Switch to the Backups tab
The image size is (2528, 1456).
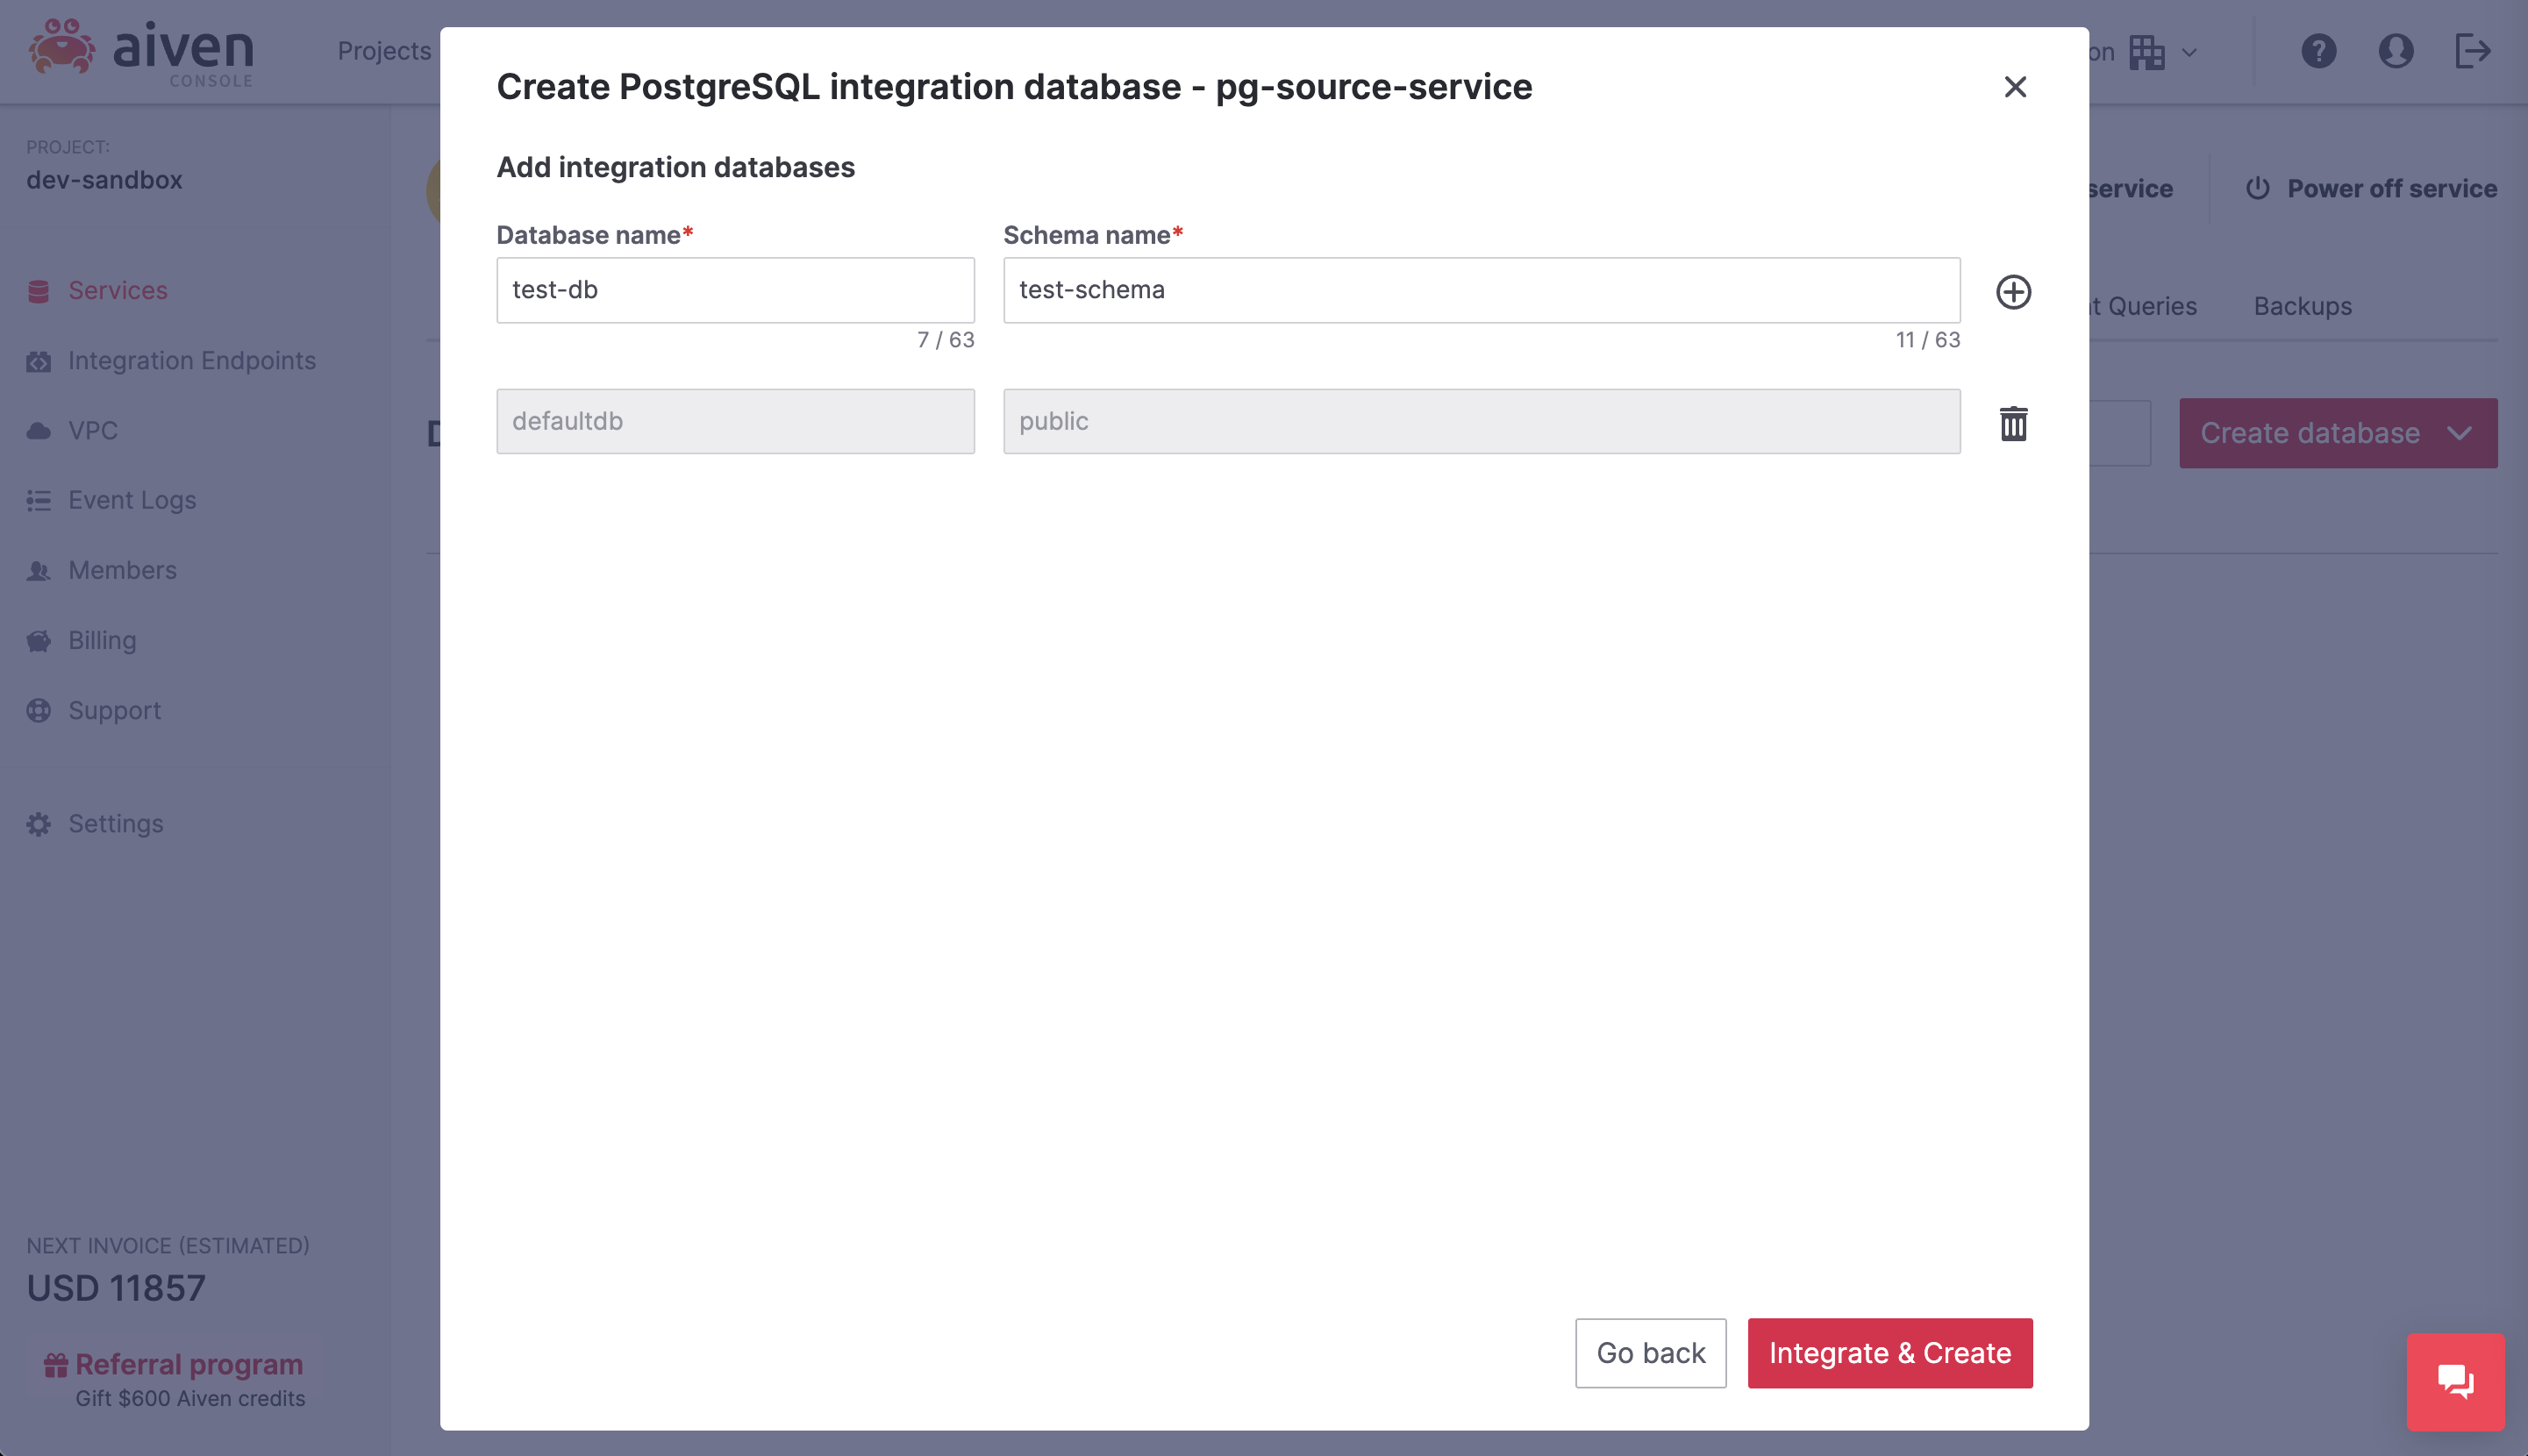click(x=2302, y=306)
